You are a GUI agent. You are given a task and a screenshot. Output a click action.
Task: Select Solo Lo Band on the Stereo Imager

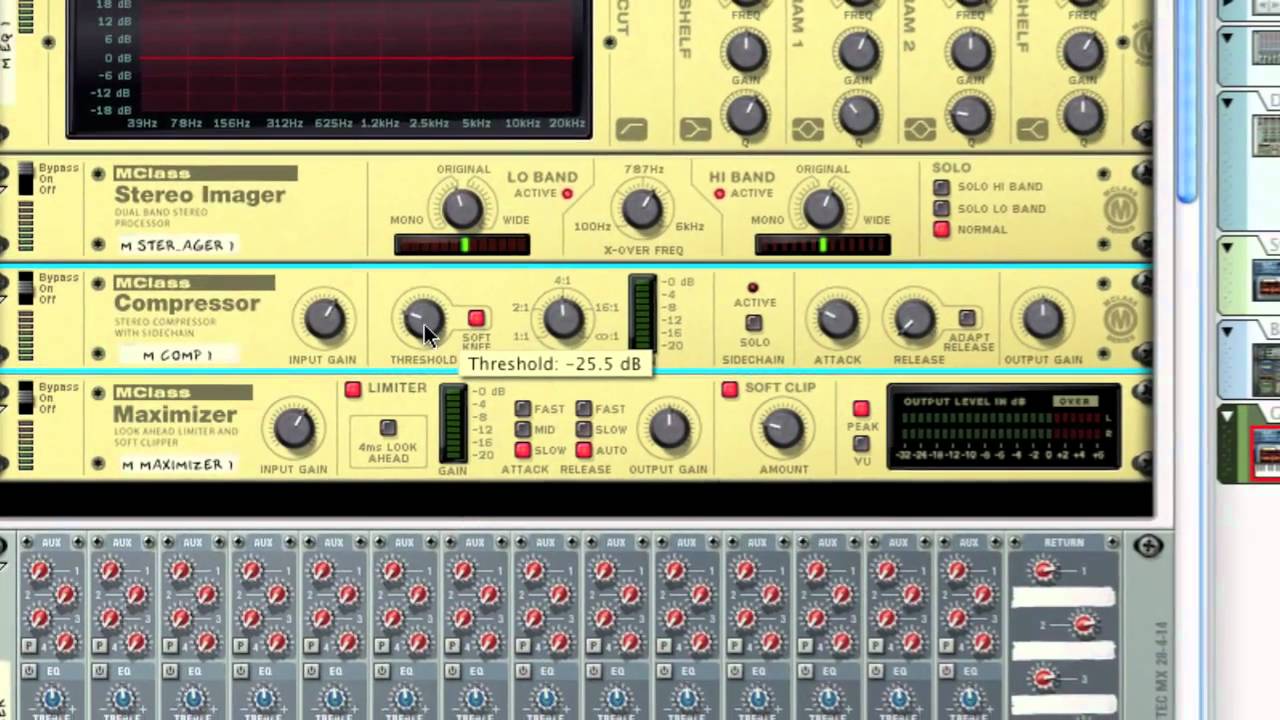pyautogui.click(x=941, y=208)
